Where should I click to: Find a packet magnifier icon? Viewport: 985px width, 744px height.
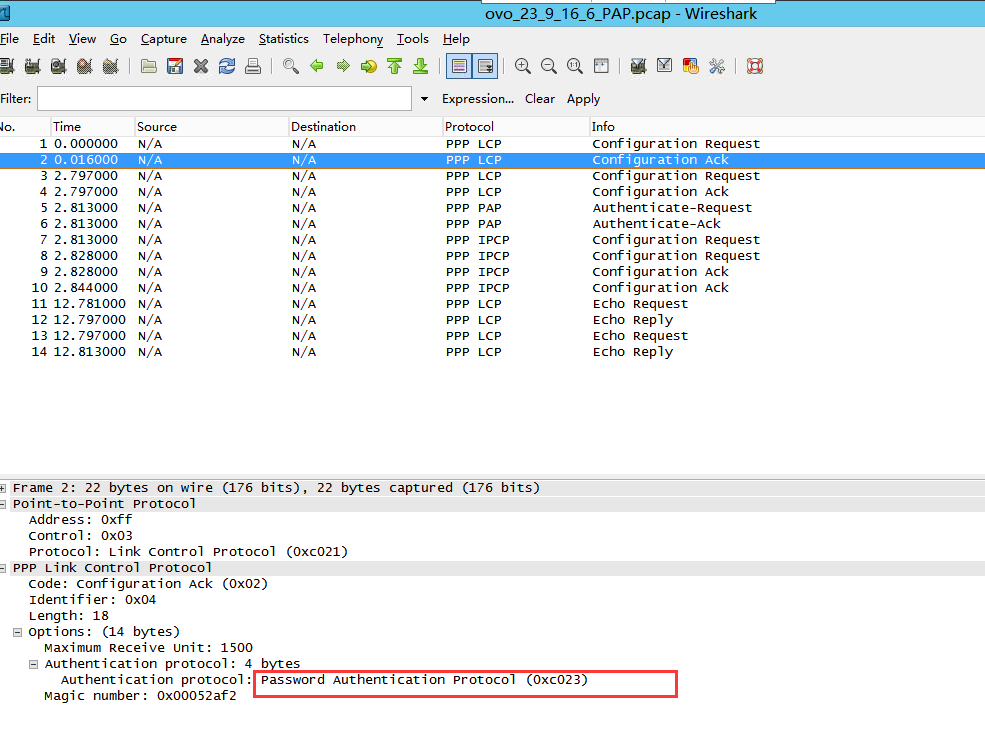290,66
